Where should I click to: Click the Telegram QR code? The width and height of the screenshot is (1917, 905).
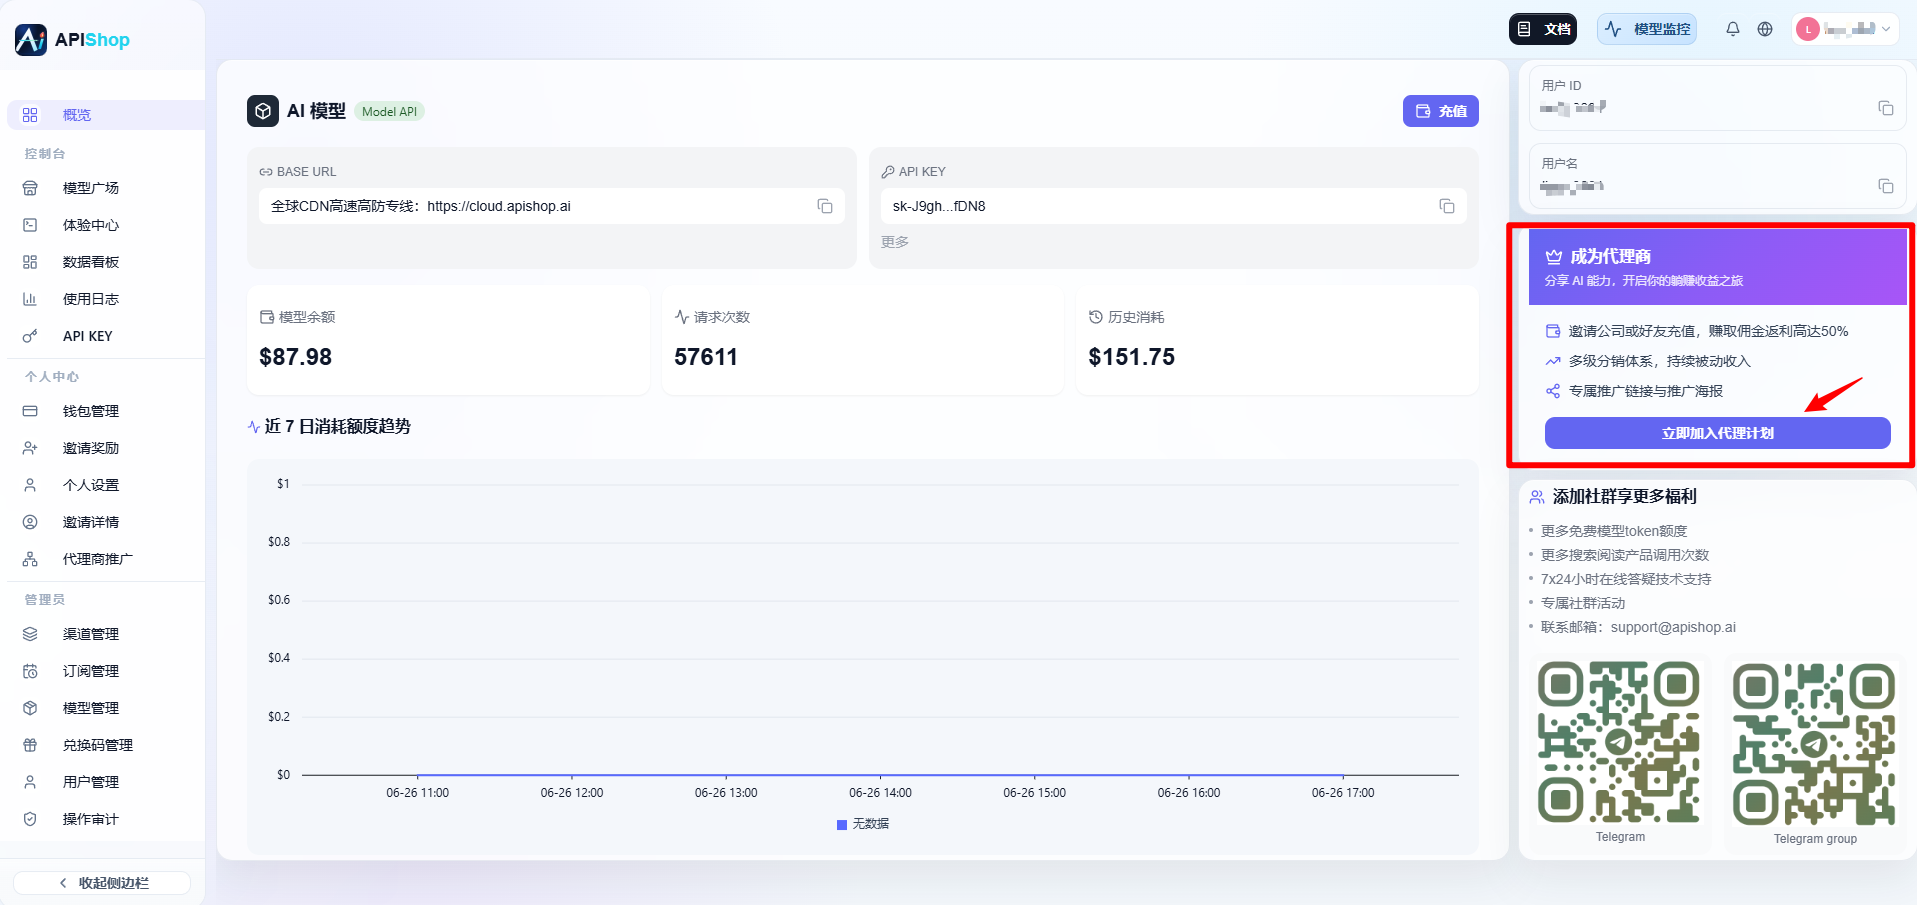tap(1619, 742)
